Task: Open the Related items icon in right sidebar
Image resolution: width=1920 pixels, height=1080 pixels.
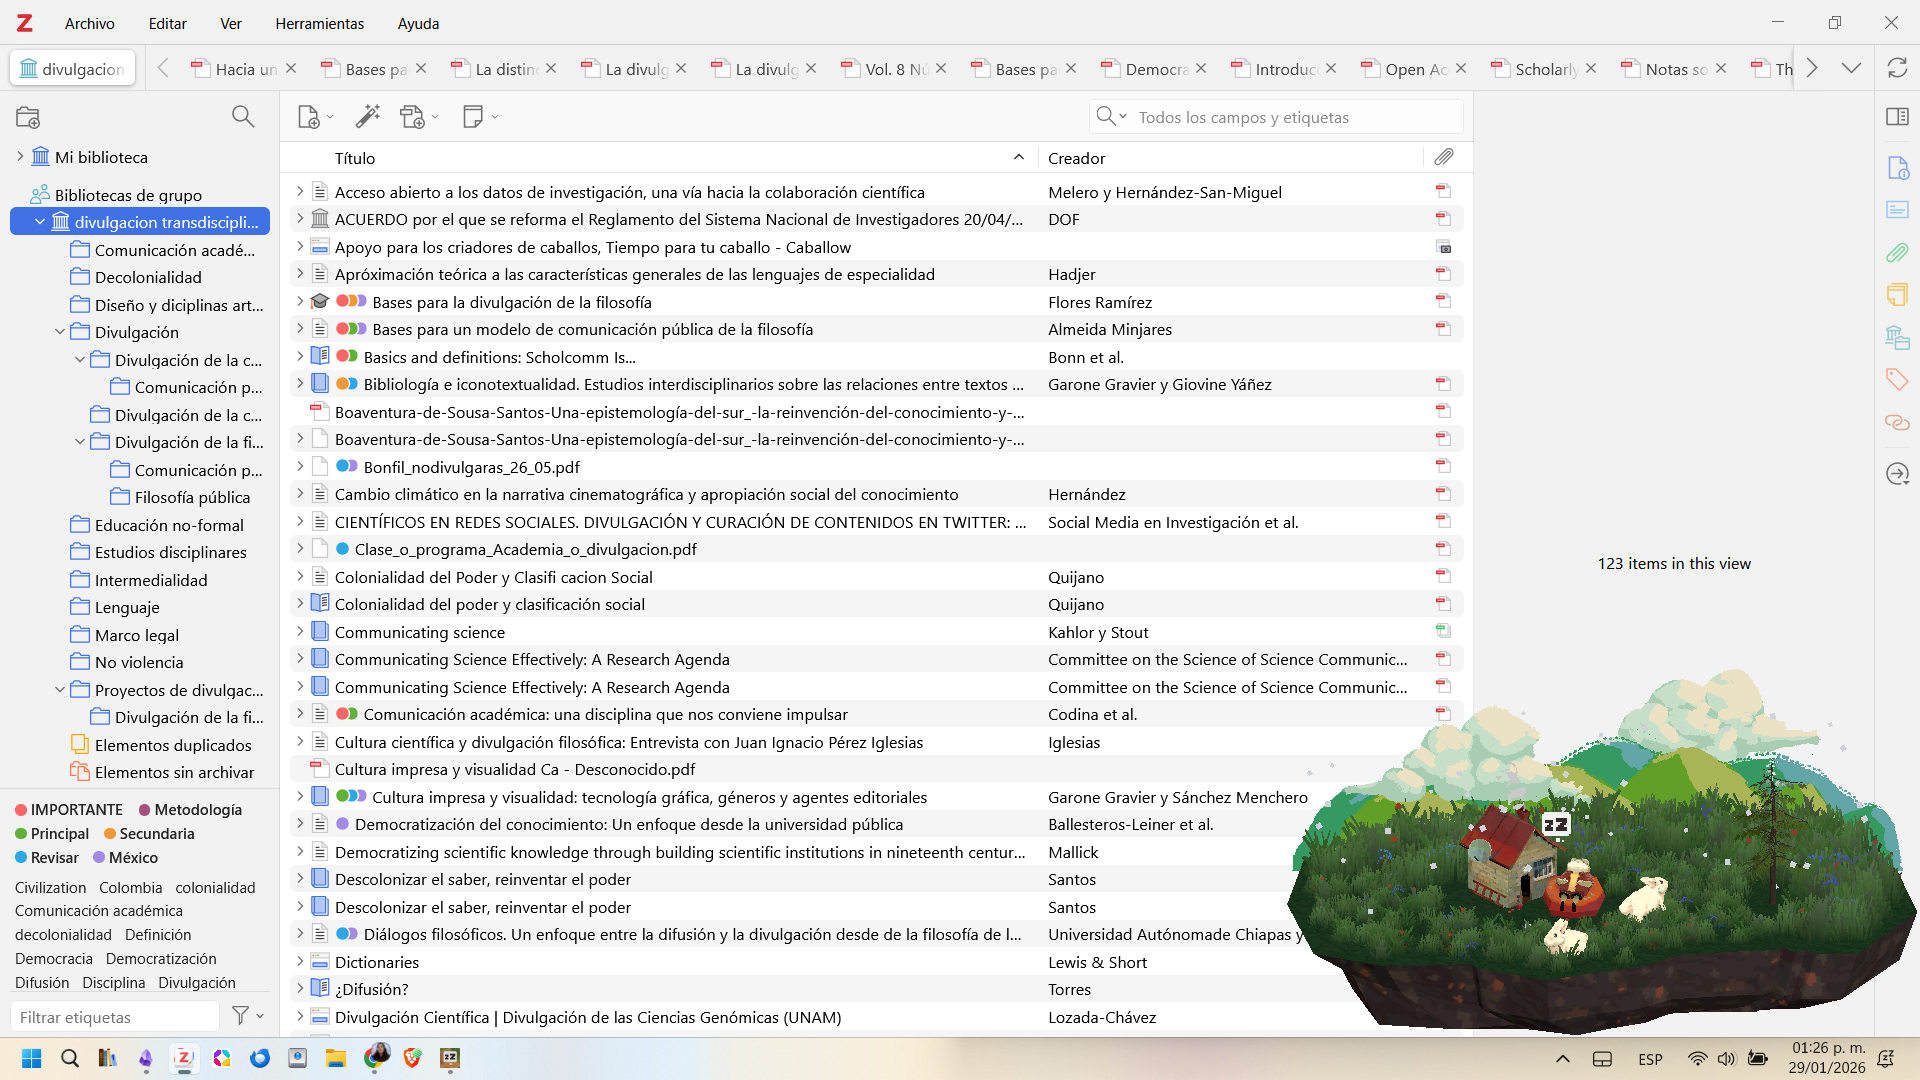Action: pyautogui.click(x=1897, y=422)
